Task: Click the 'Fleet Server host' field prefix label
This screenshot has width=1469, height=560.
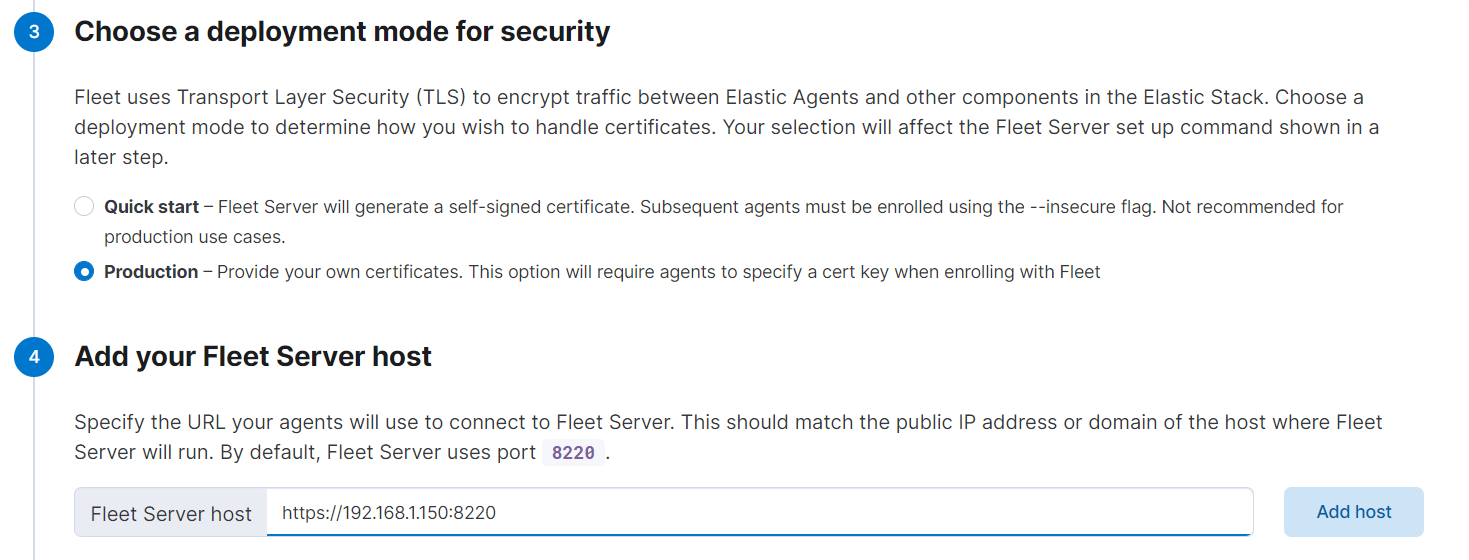Action: (x=171, y=513)
